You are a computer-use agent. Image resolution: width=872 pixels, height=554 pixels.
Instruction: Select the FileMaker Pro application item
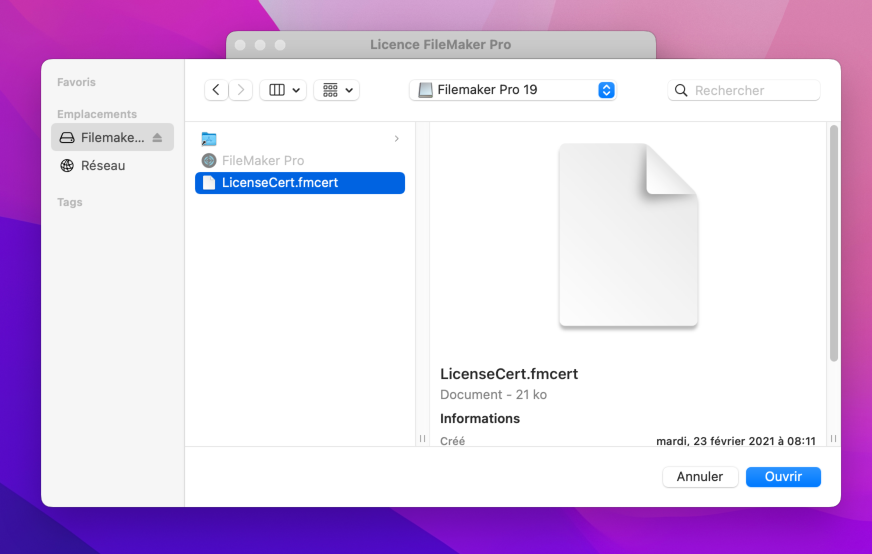point(262,160)
